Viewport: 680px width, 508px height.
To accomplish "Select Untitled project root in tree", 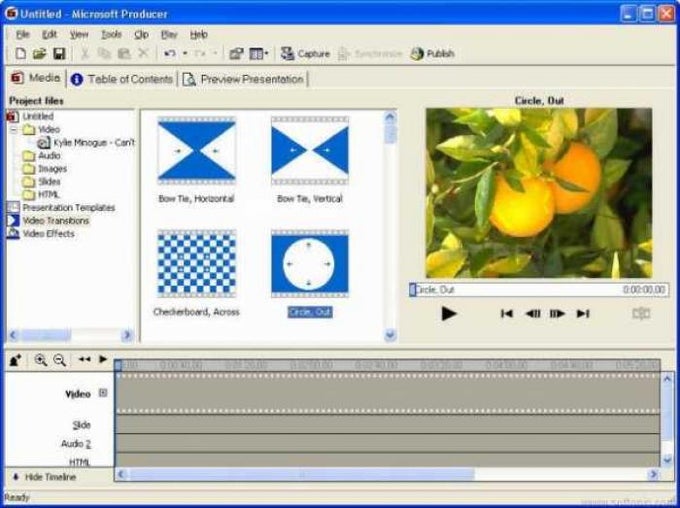I will (x=38, y=116).
